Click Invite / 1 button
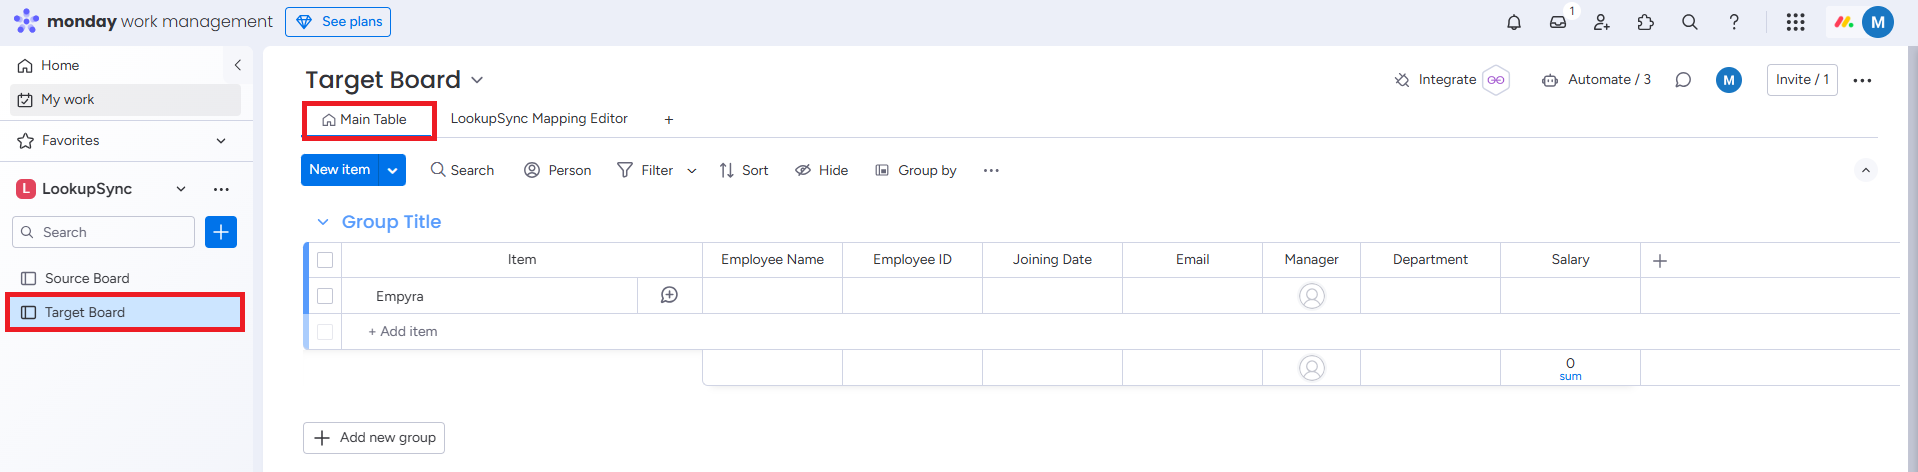The image size is (1918, 472). pyautogui.click(x=1802, y=80)
